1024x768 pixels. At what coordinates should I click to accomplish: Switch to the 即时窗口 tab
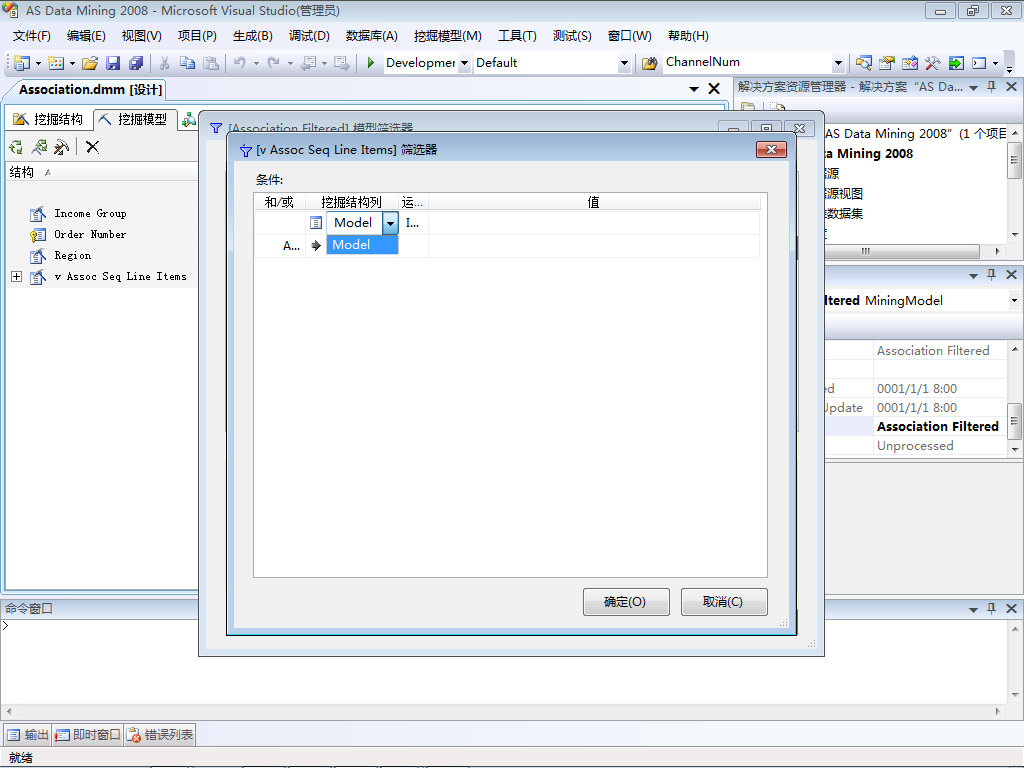tap(88, 735)
